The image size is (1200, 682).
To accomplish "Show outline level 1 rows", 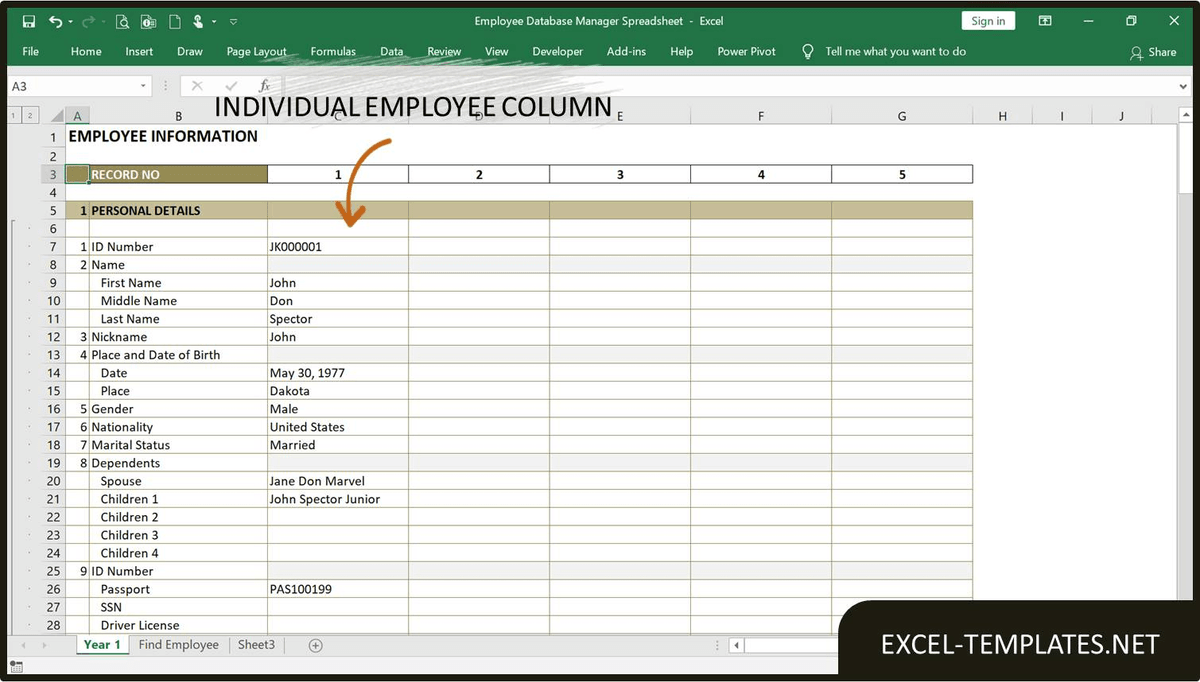I will tap(14, 117).
